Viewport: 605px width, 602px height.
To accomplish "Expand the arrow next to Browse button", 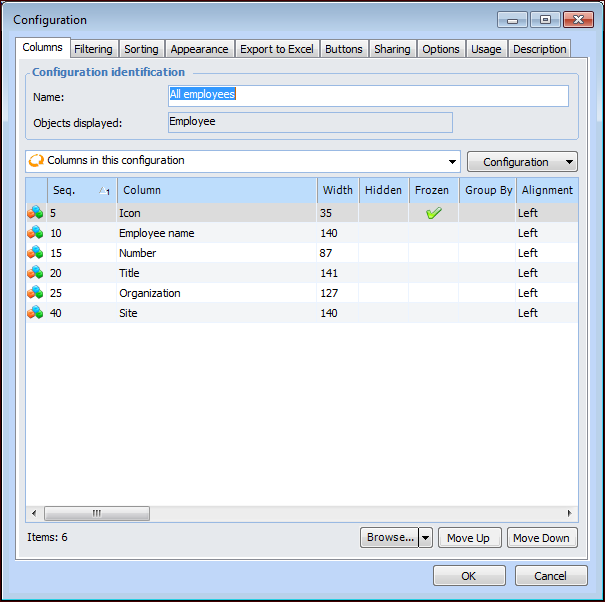I will click(x=425, y=538).
